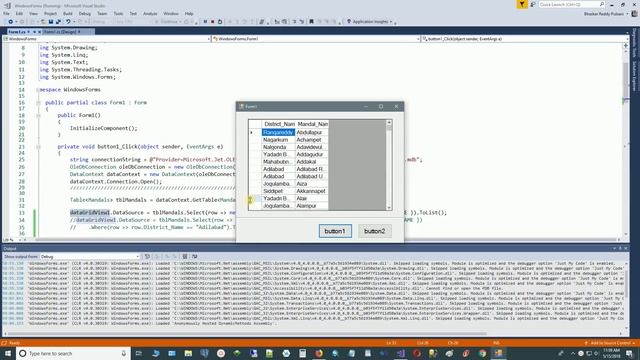Click the Undo arrow icon

pyautogui.click(x=68, y=22)
